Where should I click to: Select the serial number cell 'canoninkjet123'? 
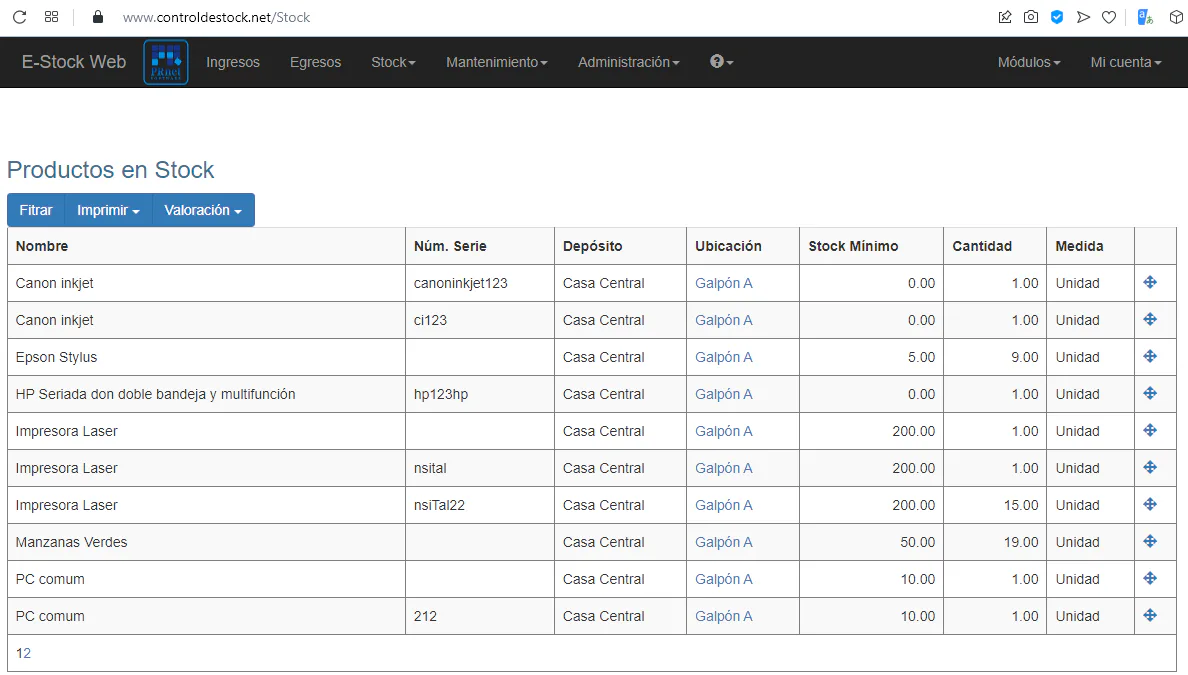480,283
